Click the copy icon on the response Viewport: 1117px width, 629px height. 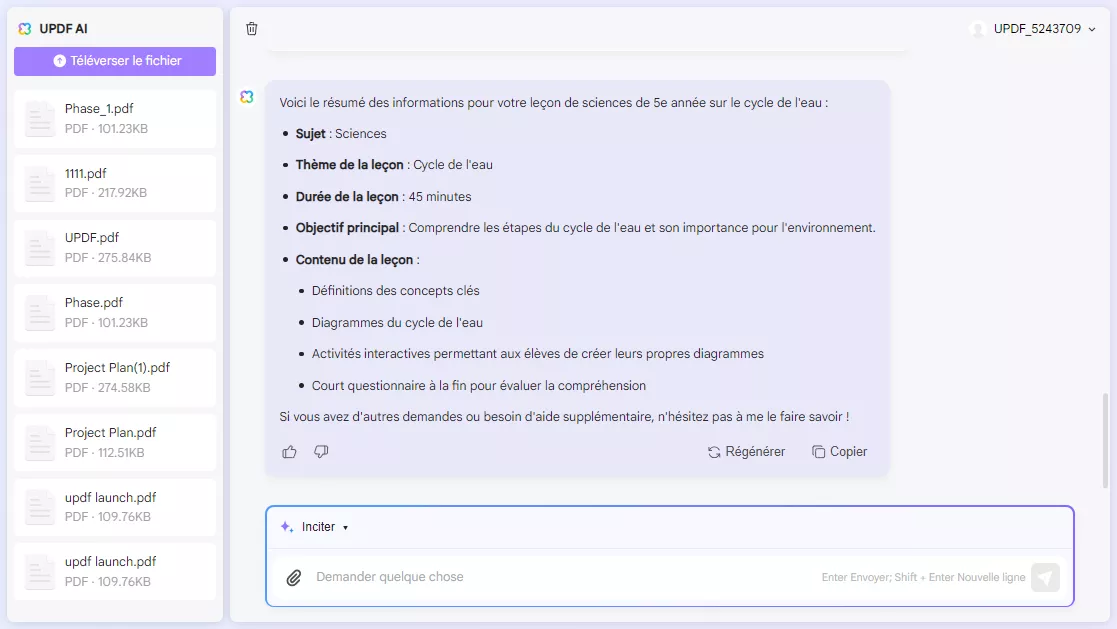tap(815, 451)
